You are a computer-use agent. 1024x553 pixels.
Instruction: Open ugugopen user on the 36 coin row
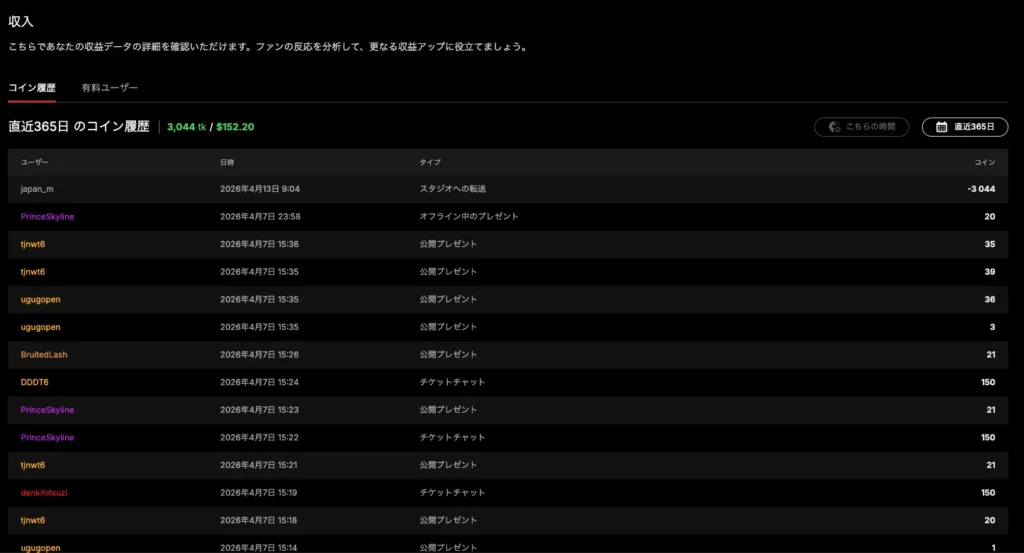tap(40, 299)
